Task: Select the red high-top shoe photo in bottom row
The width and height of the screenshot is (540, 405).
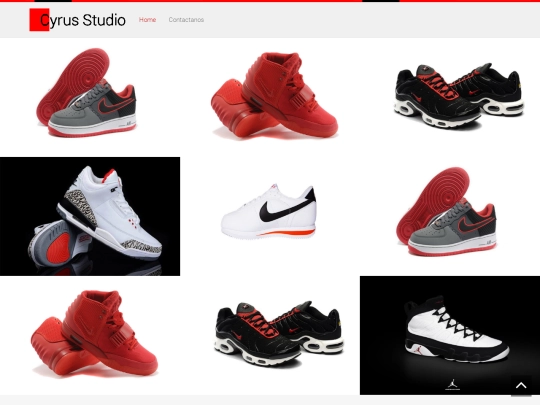Action: (90, 335)
